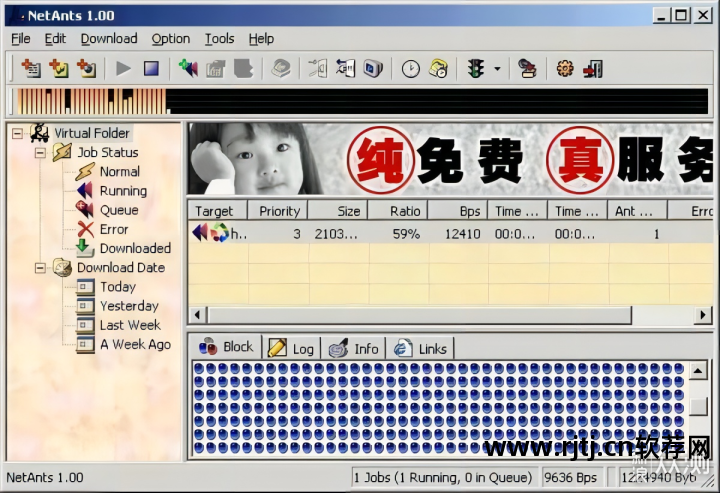
Task: Collapse the Job Status tree node
Action: coord(40,153)
